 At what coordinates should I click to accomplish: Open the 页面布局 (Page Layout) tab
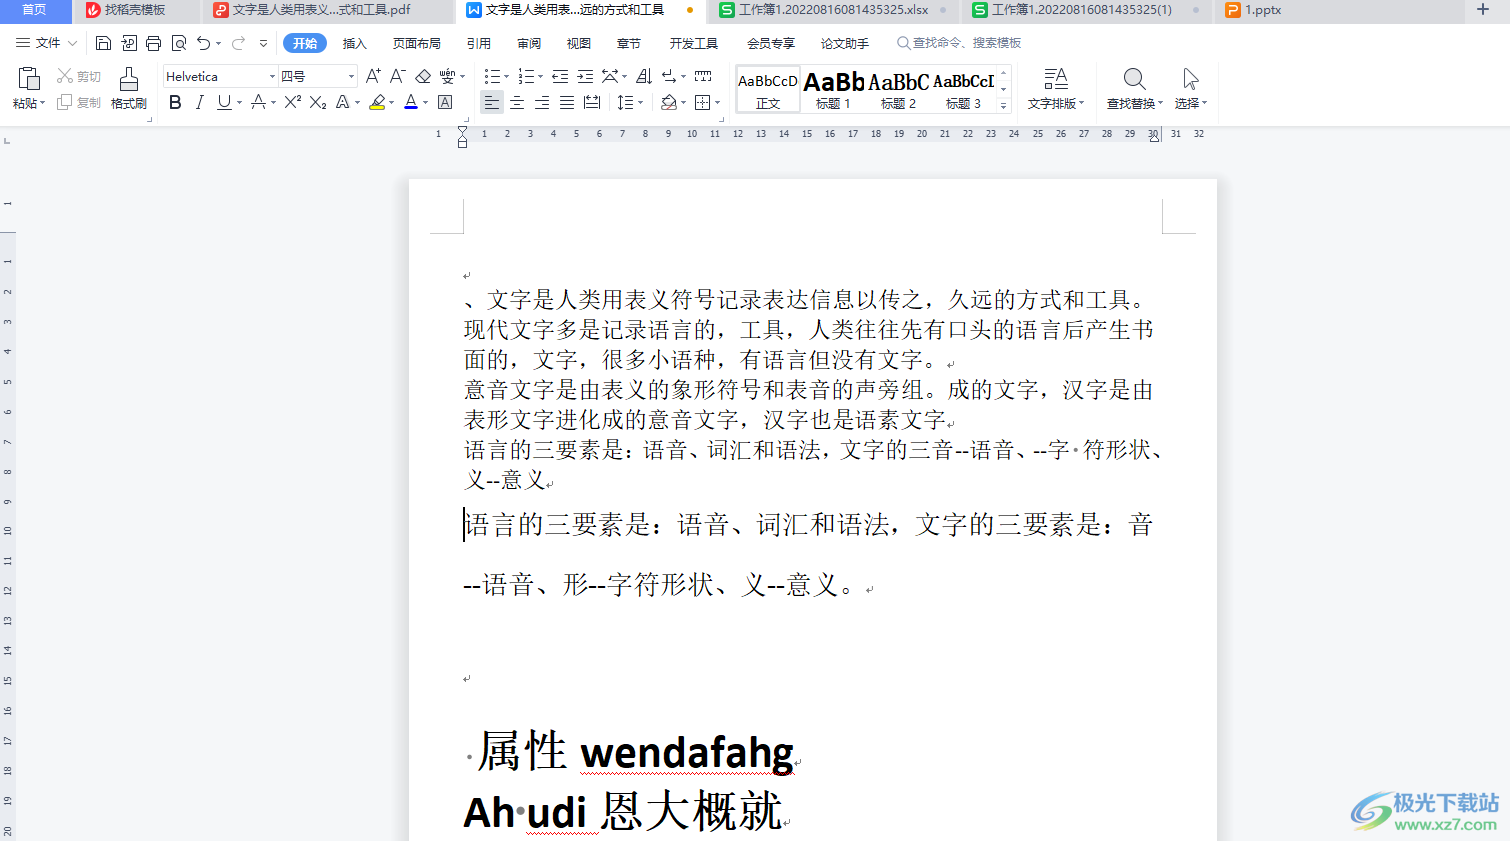coord(417,43)
